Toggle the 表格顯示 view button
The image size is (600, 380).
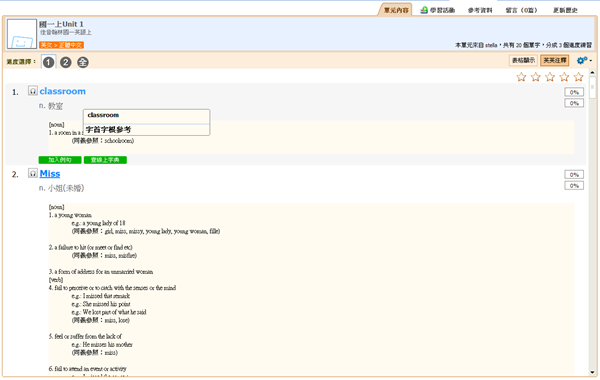(523, 60)
